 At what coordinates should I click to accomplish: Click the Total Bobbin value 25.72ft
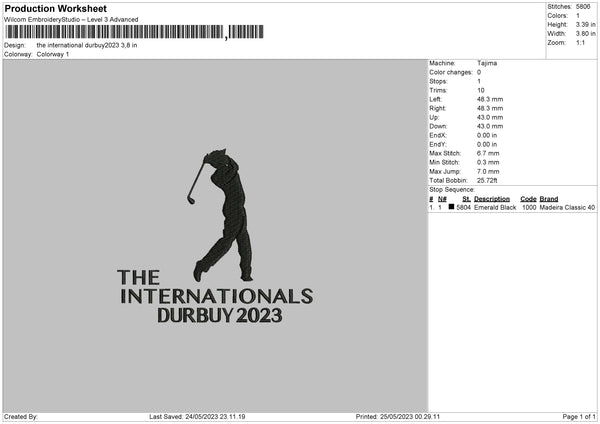click(487, 181)
